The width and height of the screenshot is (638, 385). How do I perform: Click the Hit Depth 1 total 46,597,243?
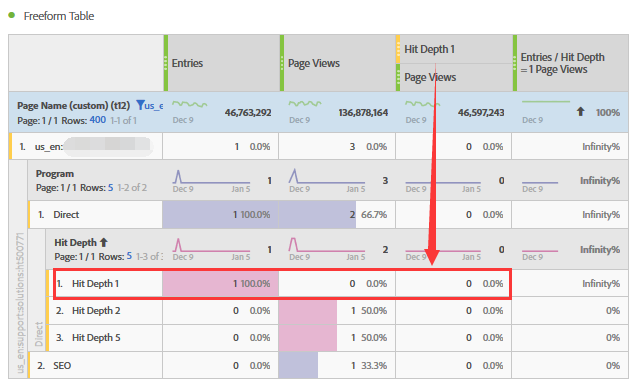click(481, 113)
